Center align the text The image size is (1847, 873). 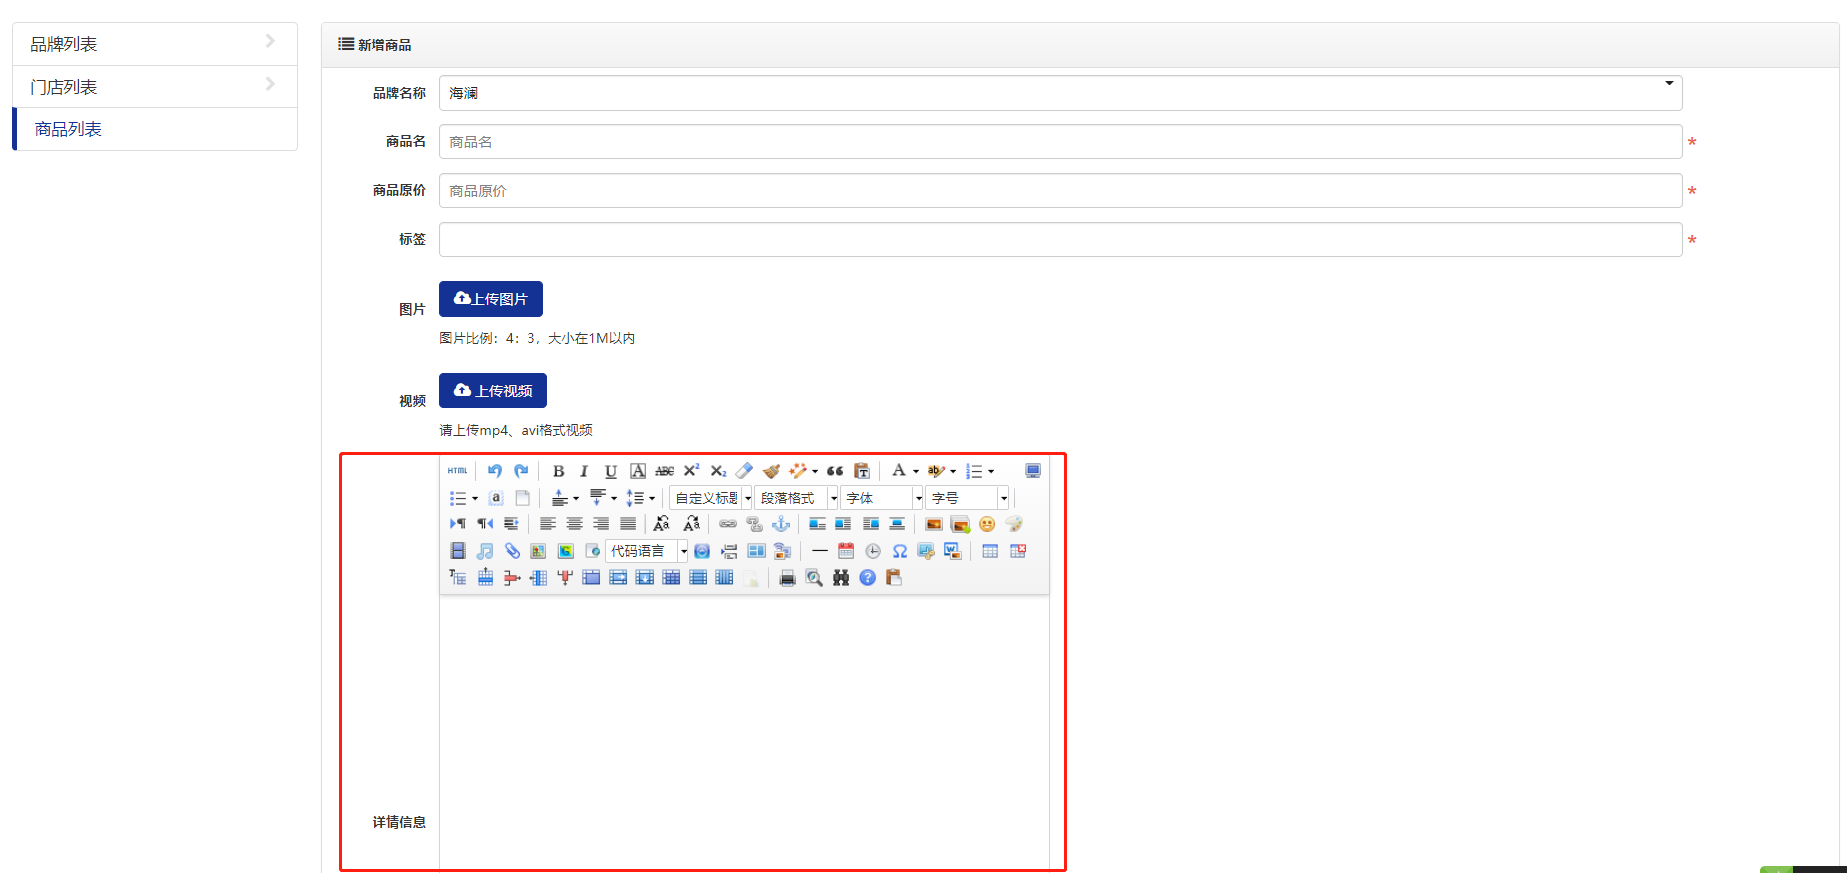point(574,524)
